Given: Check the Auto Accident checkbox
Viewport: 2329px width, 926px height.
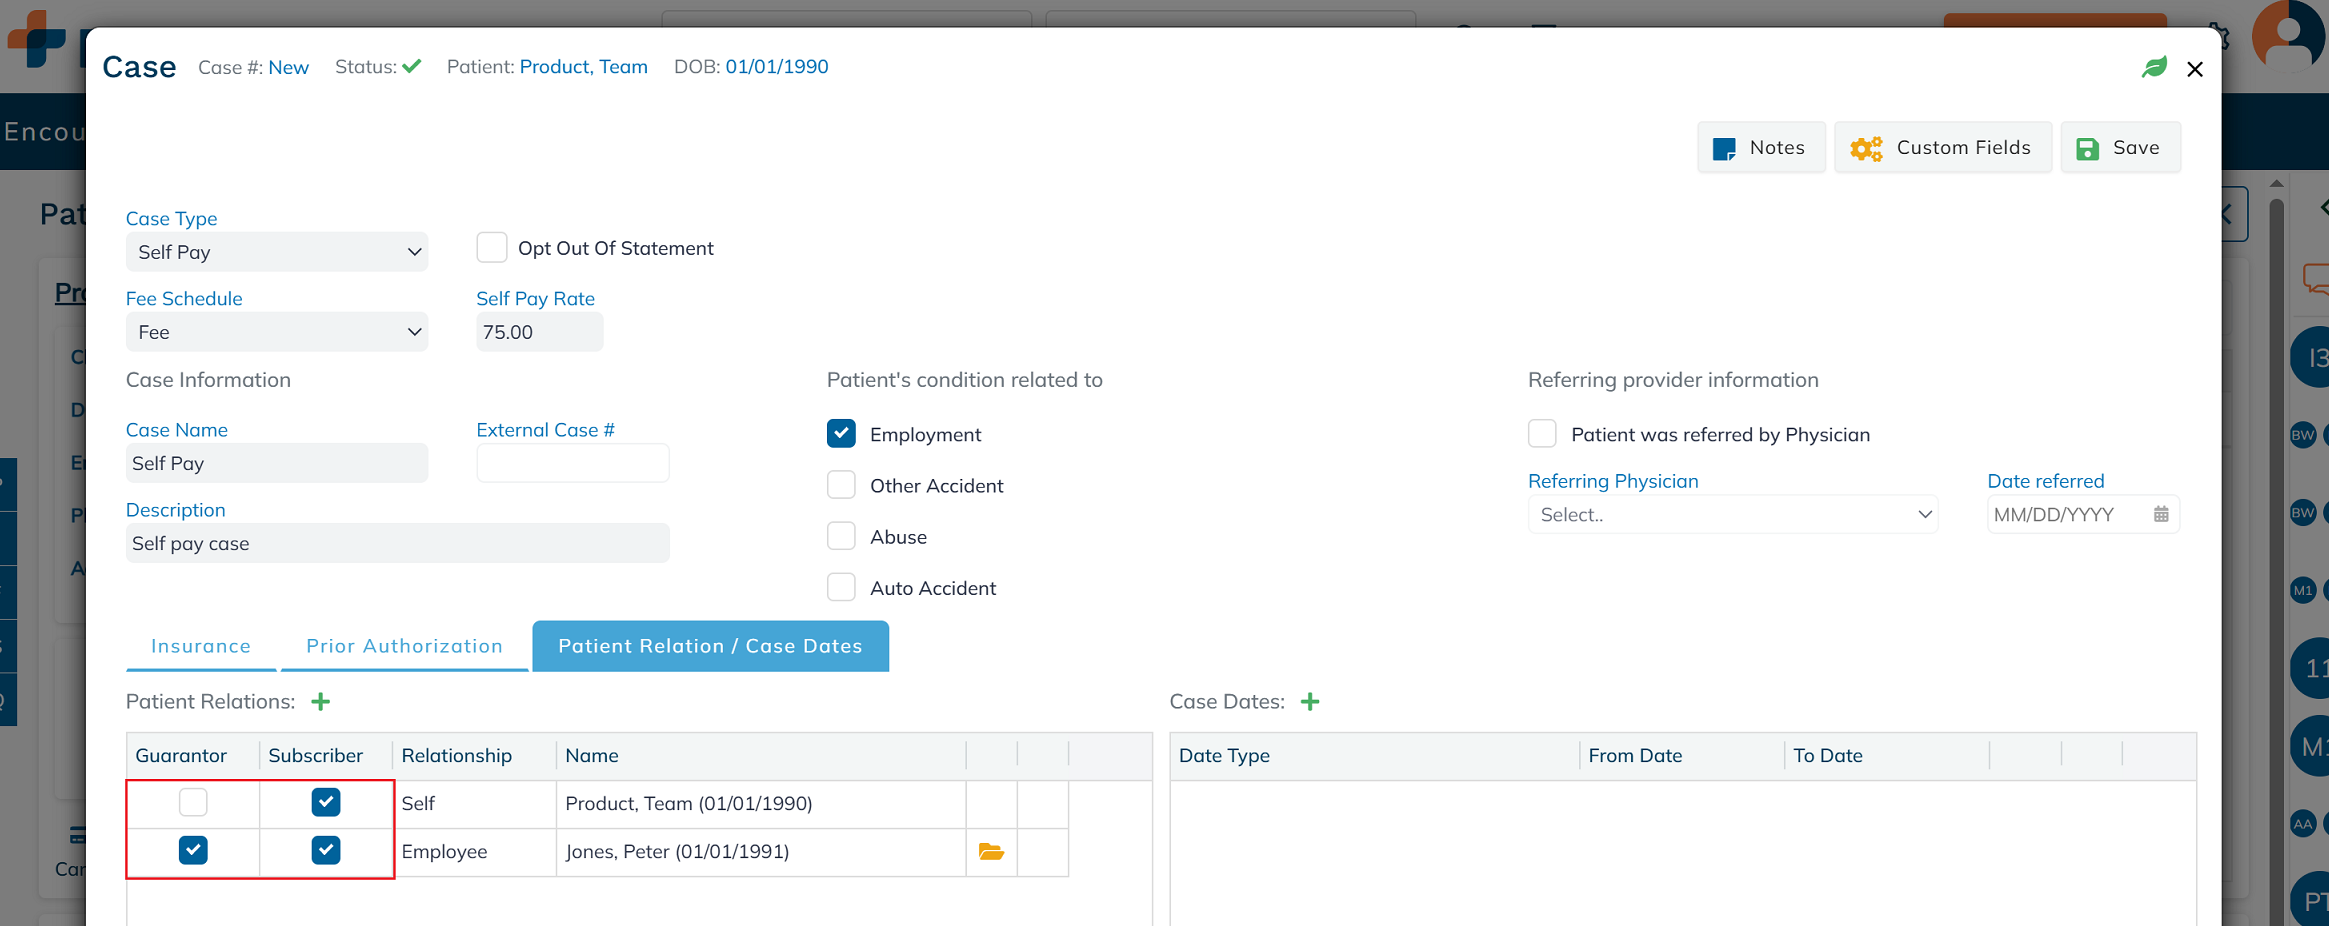Looking at the screenshot, I should pyautogui.click(x=841, y=588).
